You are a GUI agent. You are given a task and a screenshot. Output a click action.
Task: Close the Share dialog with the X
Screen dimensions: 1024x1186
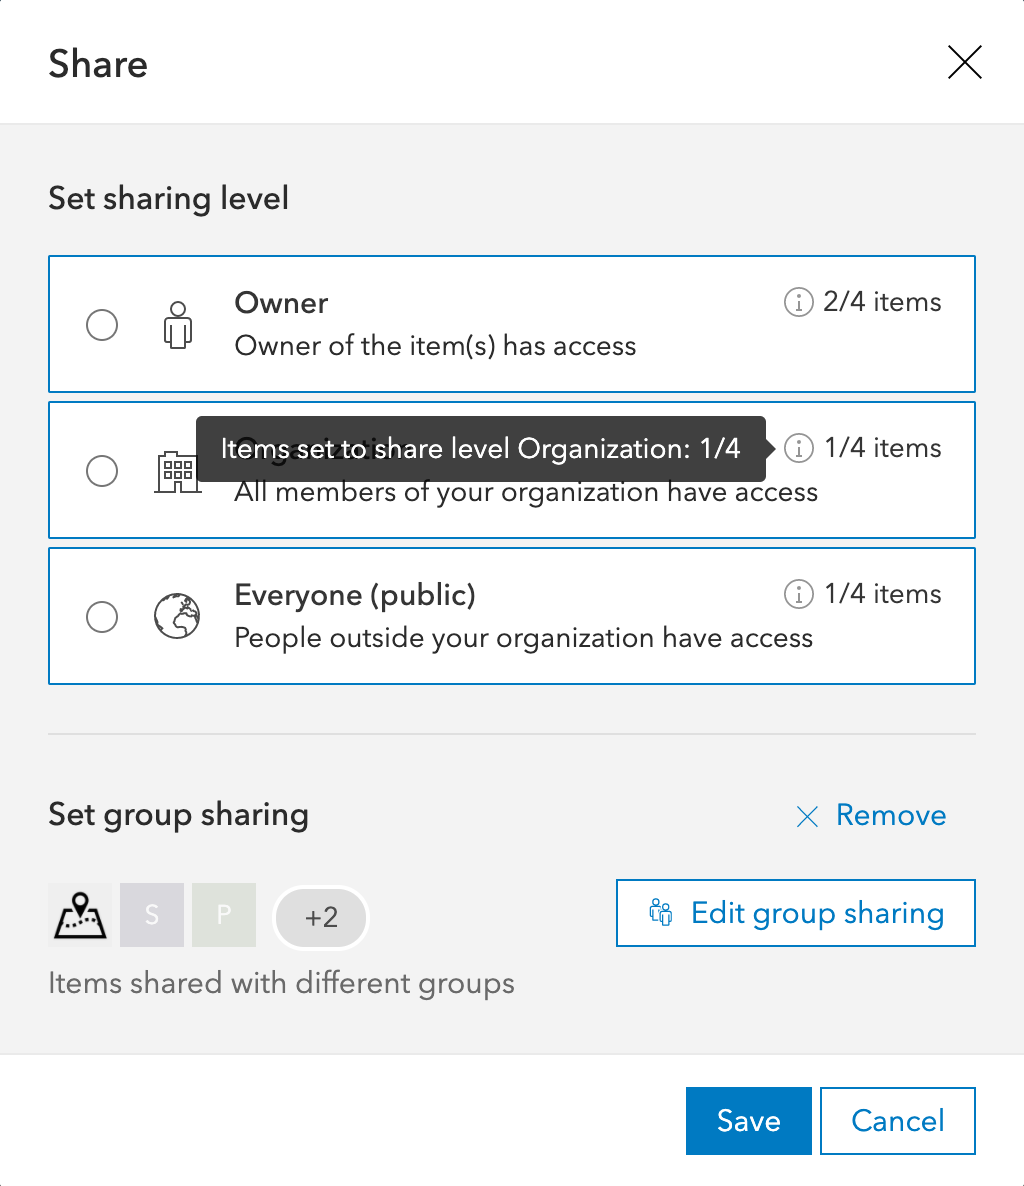click(x=964, y=64)
